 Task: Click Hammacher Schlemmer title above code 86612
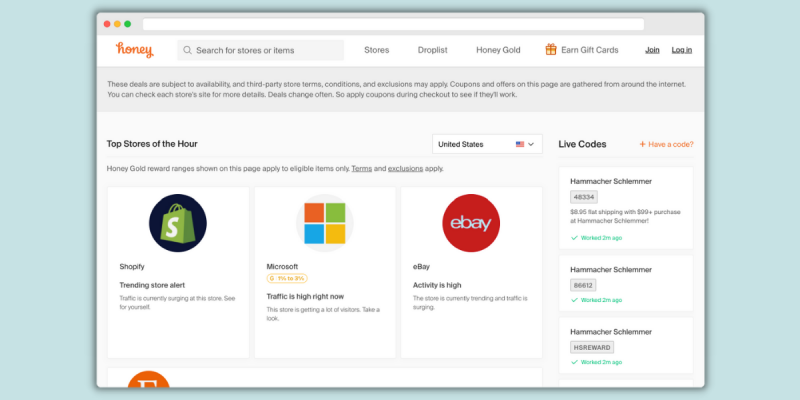pos(611,269)
